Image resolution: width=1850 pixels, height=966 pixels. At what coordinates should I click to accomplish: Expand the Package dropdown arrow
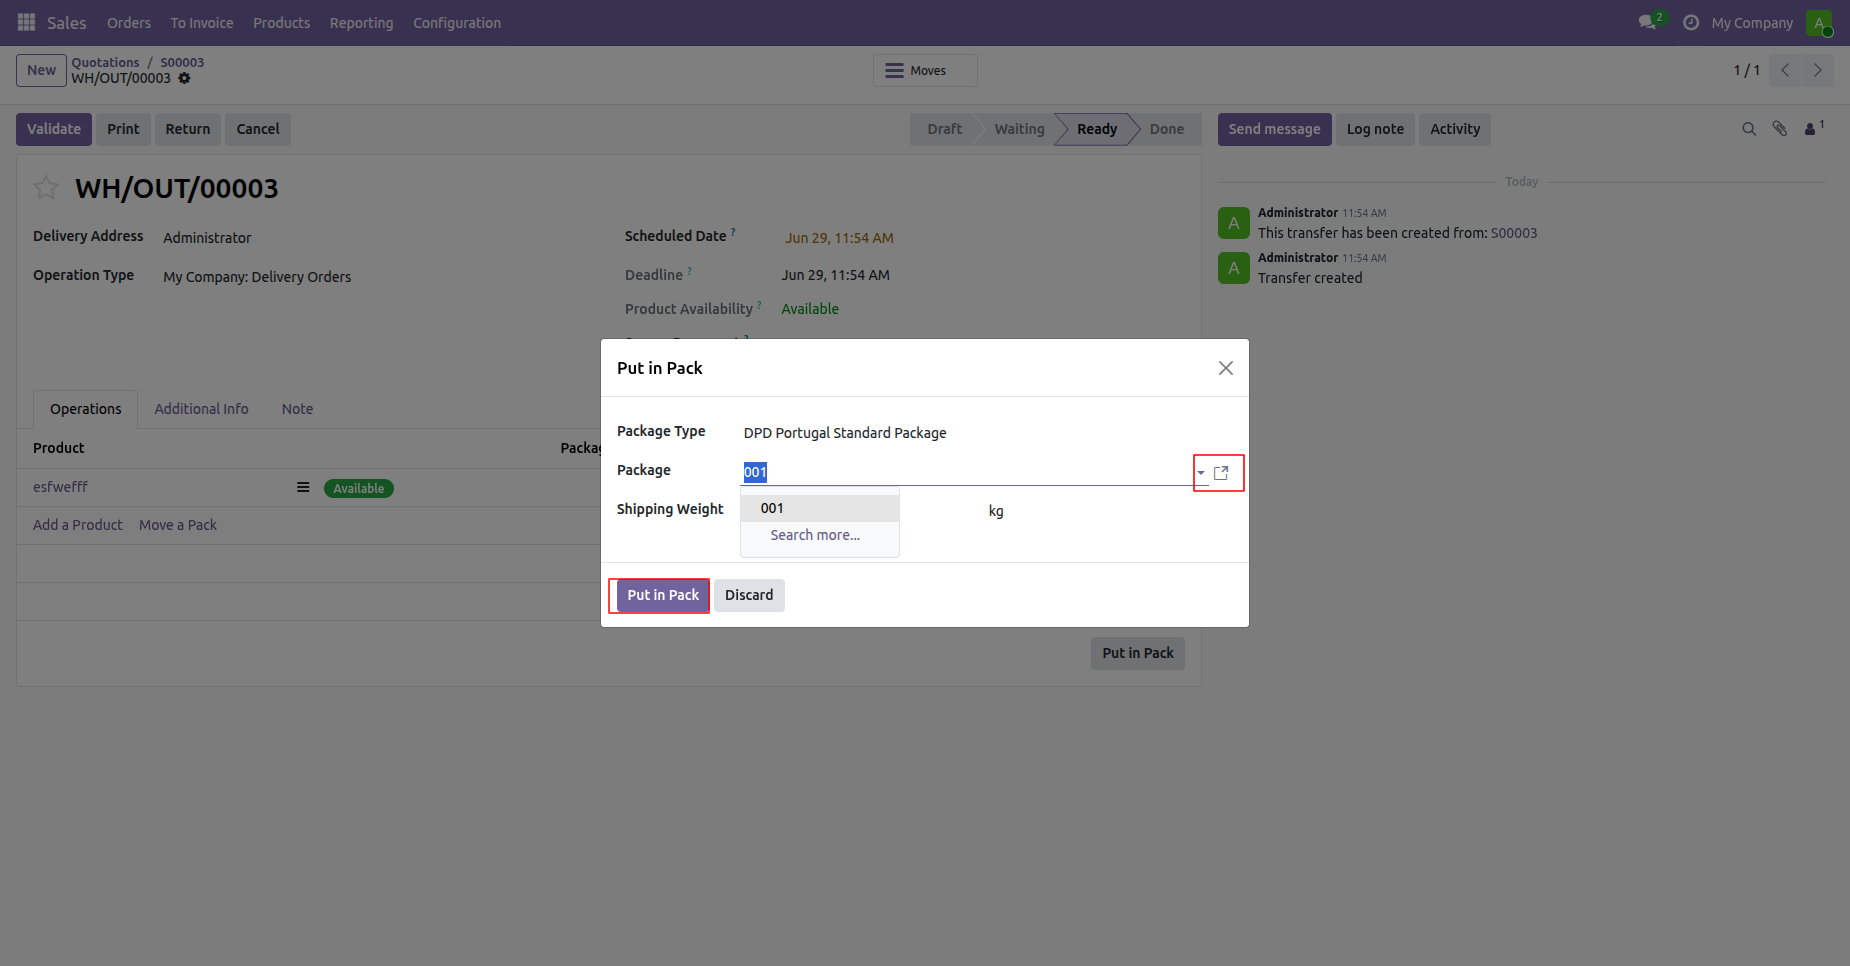tap(1201, 473)
